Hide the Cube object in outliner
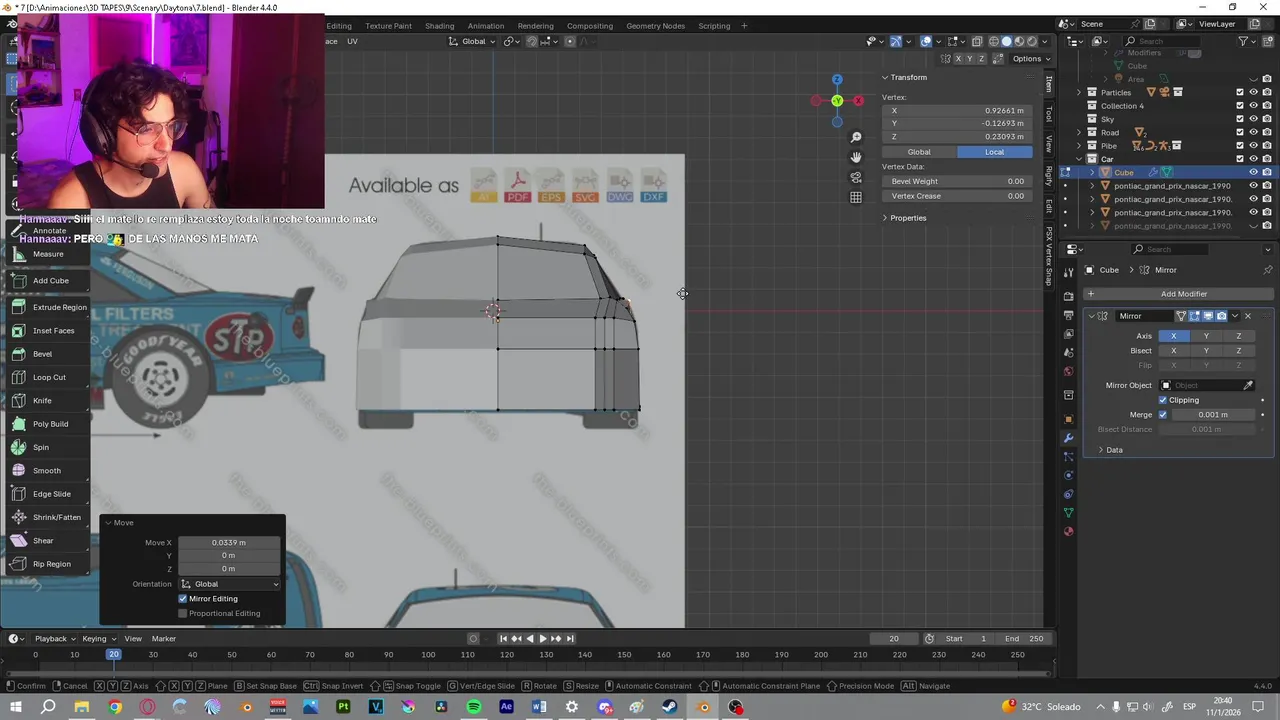This screenshot has width=1280, height=720. tap(1253, 172)
